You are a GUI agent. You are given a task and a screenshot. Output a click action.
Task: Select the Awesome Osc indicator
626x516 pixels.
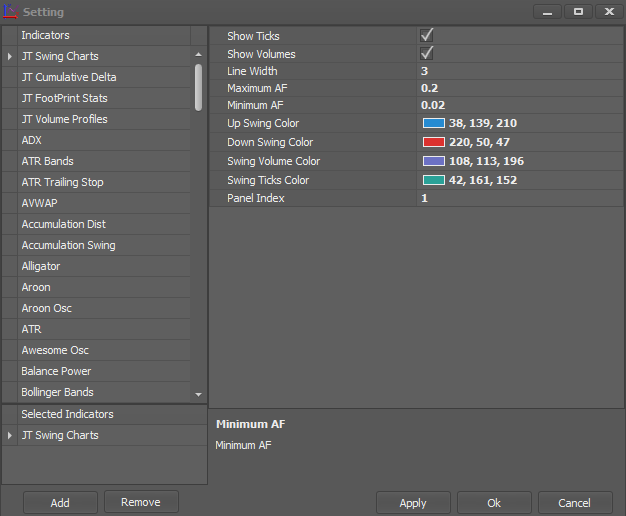pos(104,350)
